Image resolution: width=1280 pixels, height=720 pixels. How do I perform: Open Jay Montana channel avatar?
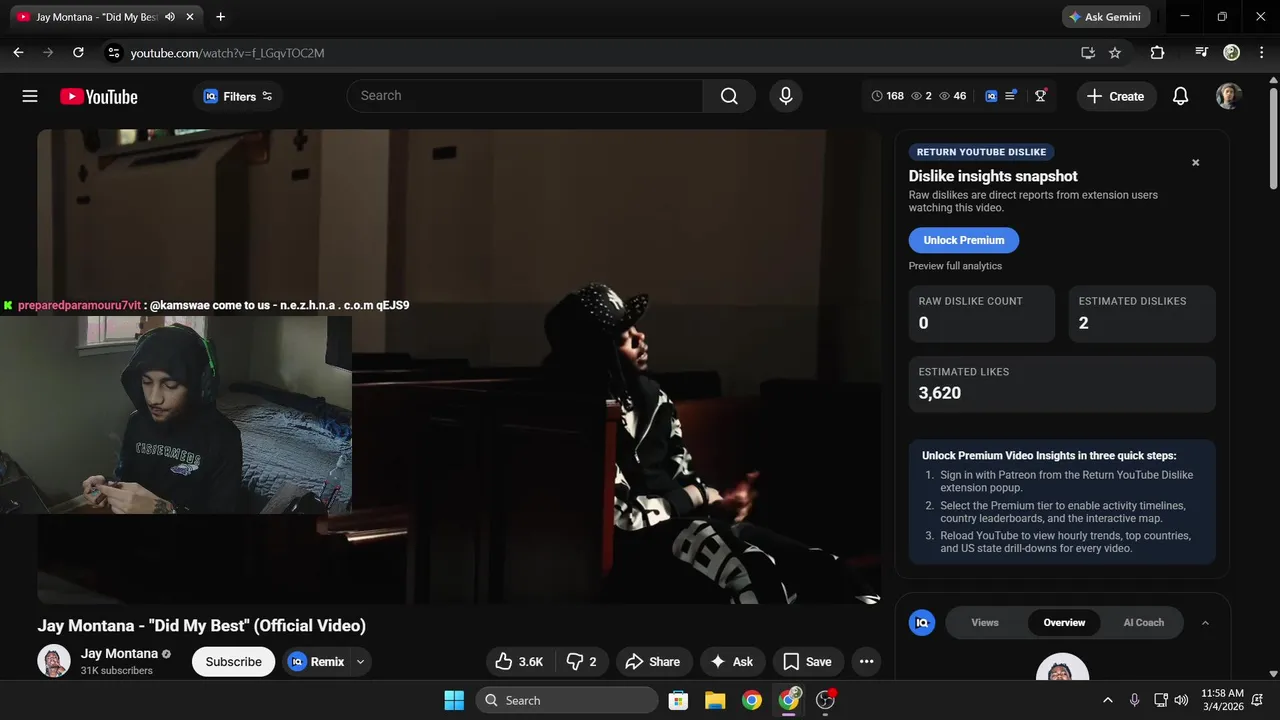tap(54, 661)
